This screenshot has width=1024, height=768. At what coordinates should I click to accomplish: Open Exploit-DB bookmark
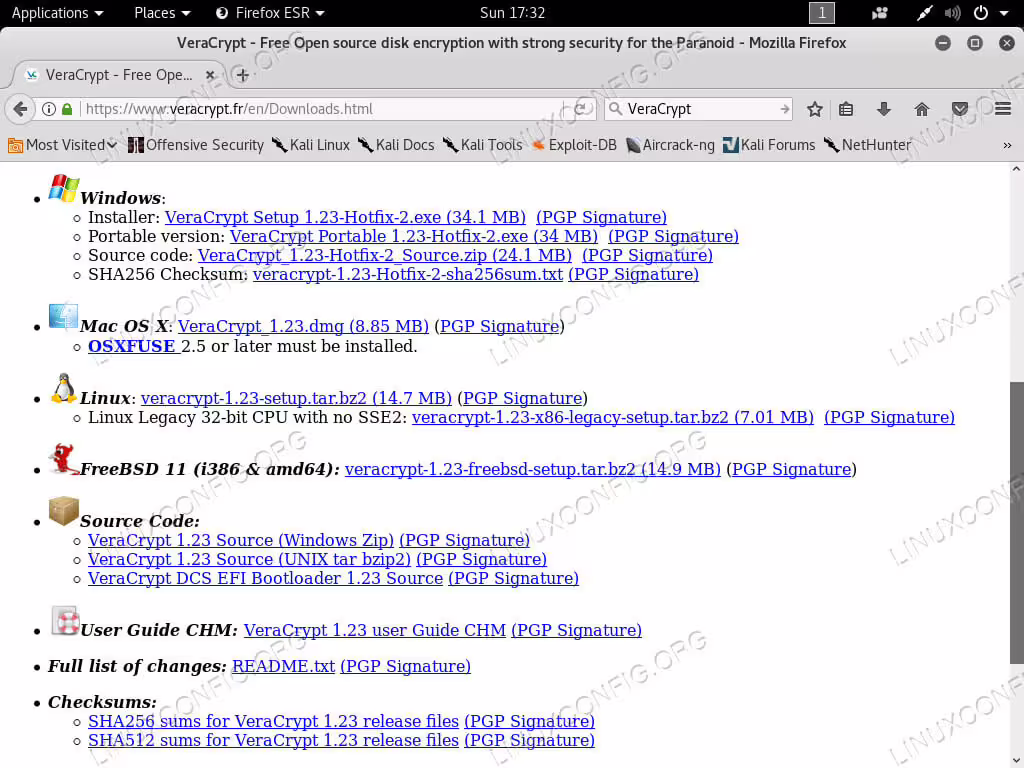click(574, 145)
